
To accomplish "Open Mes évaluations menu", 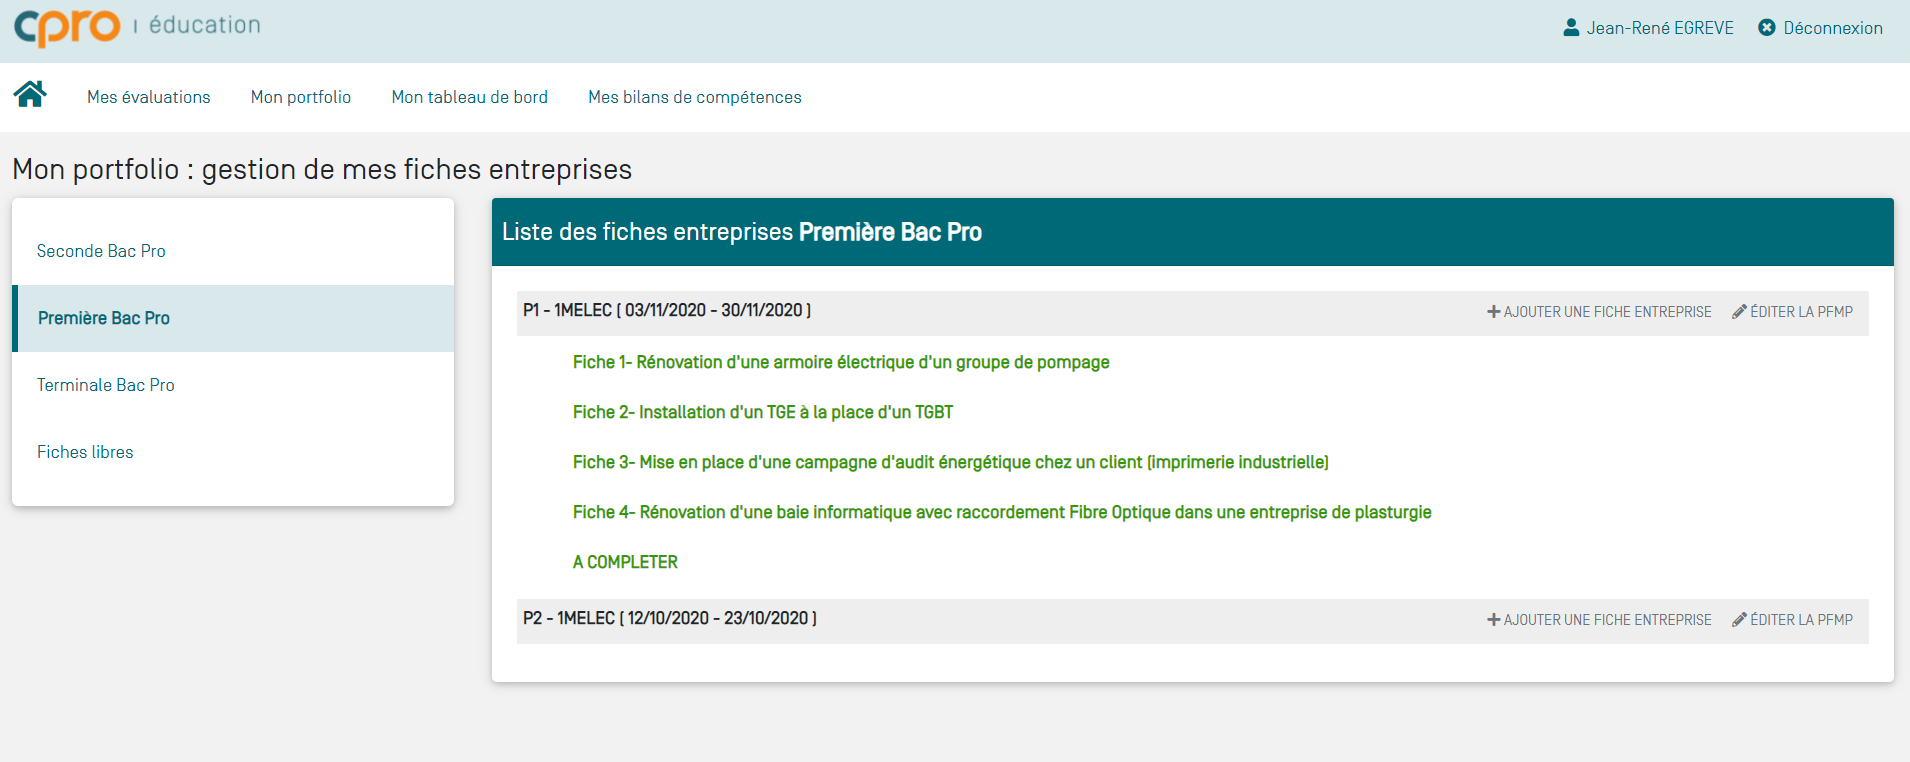I will coord(149,97).
